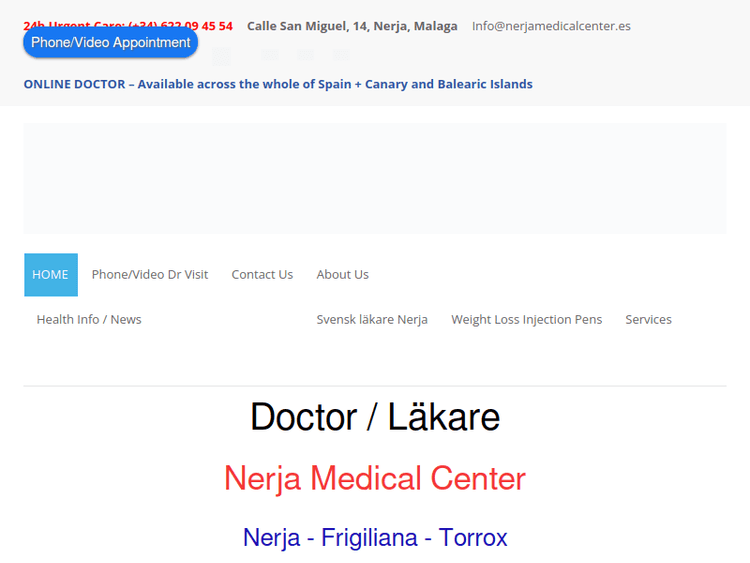The image size is (750, 563).
Task: Click the Nerja - Frigiliana - Torrox text
Action: (375, 538)
